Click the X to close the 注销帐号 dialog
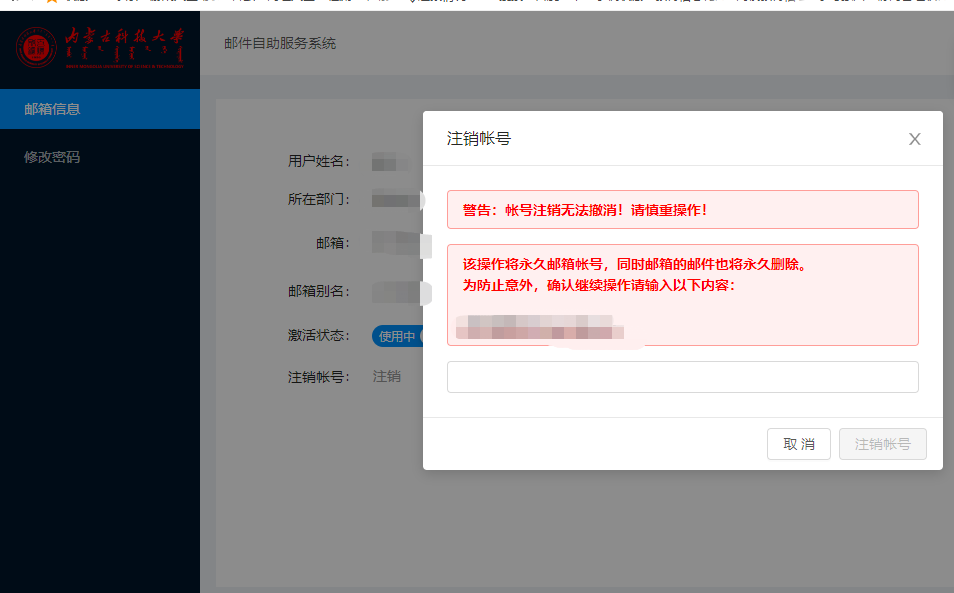 914,139
